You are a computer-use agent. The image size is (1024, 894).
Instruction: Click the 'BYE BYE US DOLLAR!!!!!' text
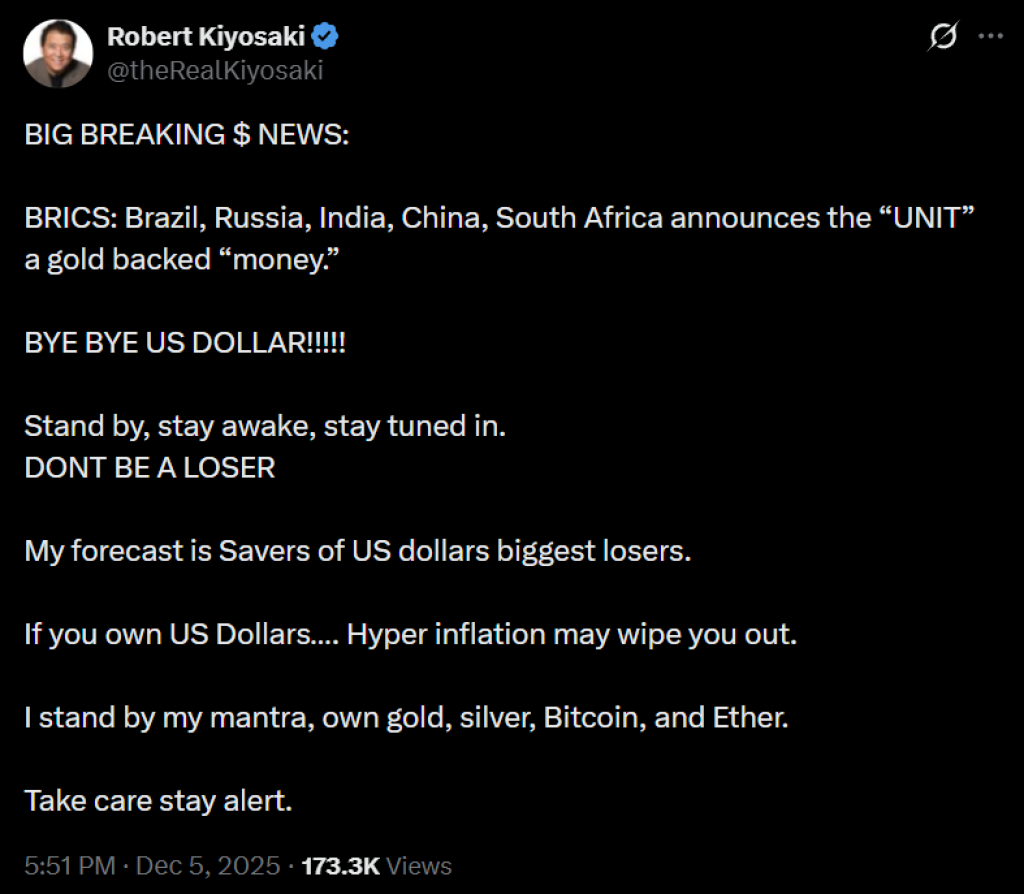(x=186, y=343)
